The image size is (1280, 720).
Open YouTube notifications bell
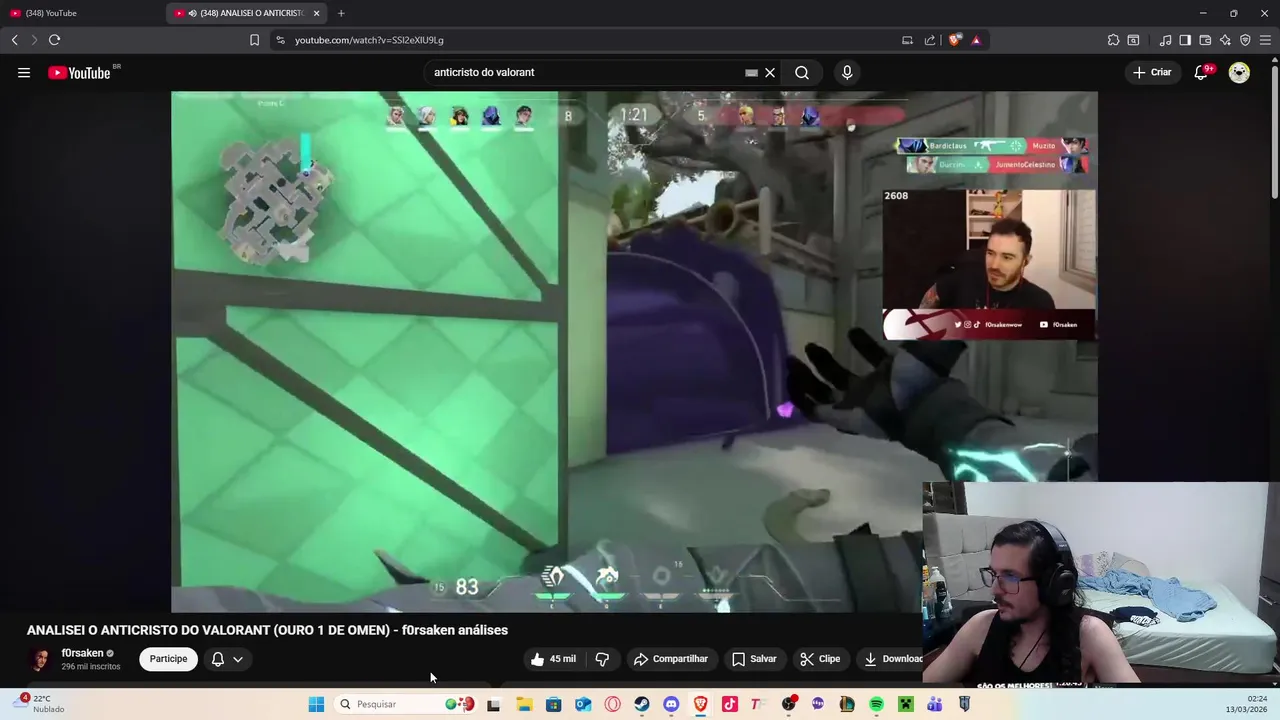(x=1201, y=72)
